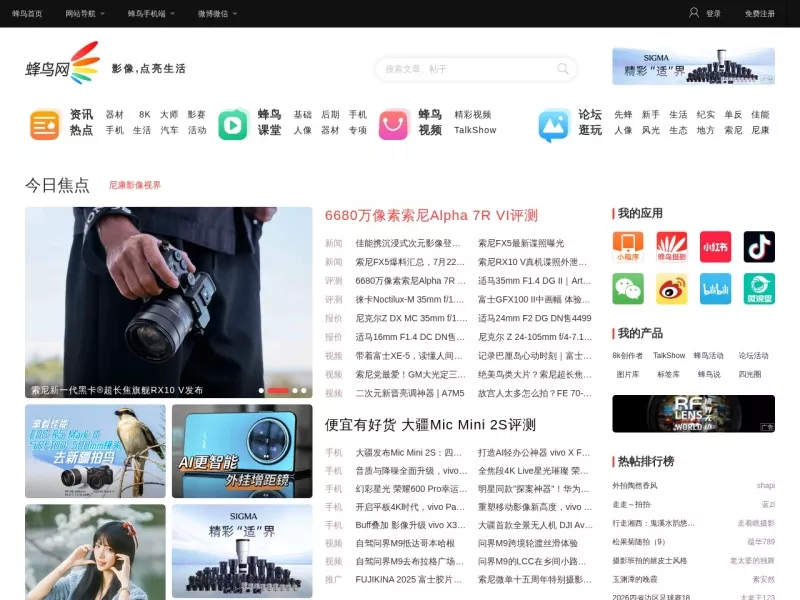Select 器材 under 资讯热点
This screenshot has width=800, height=600.
coord(115,115)
